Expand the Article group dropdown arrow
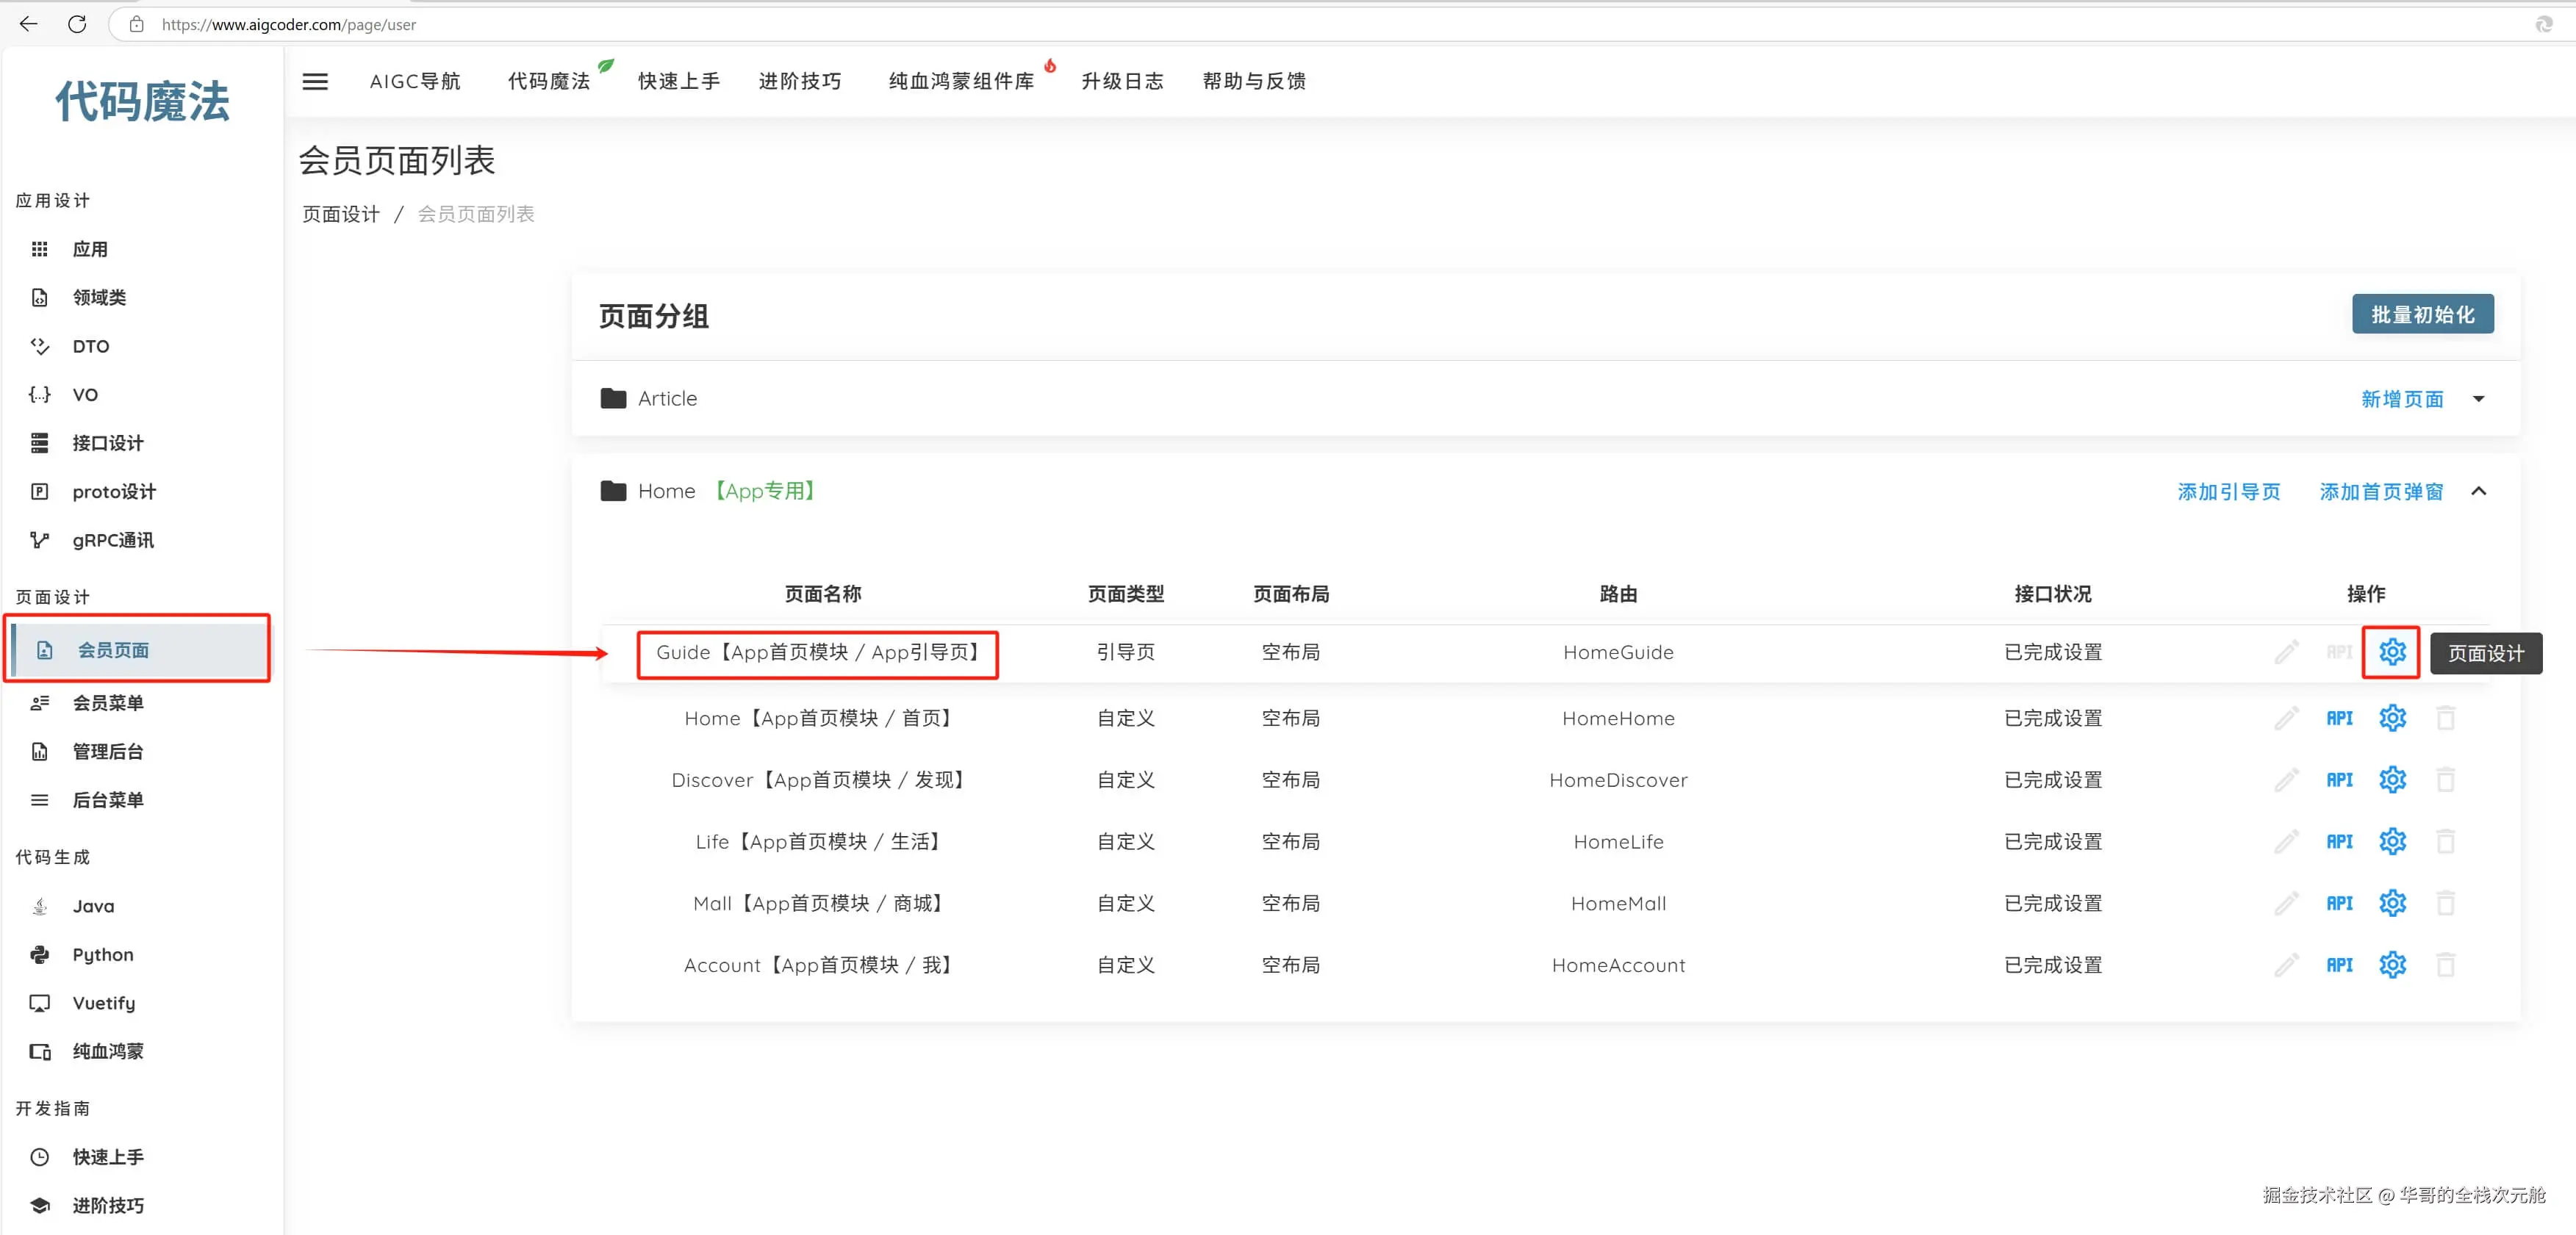 [2478, 399]
